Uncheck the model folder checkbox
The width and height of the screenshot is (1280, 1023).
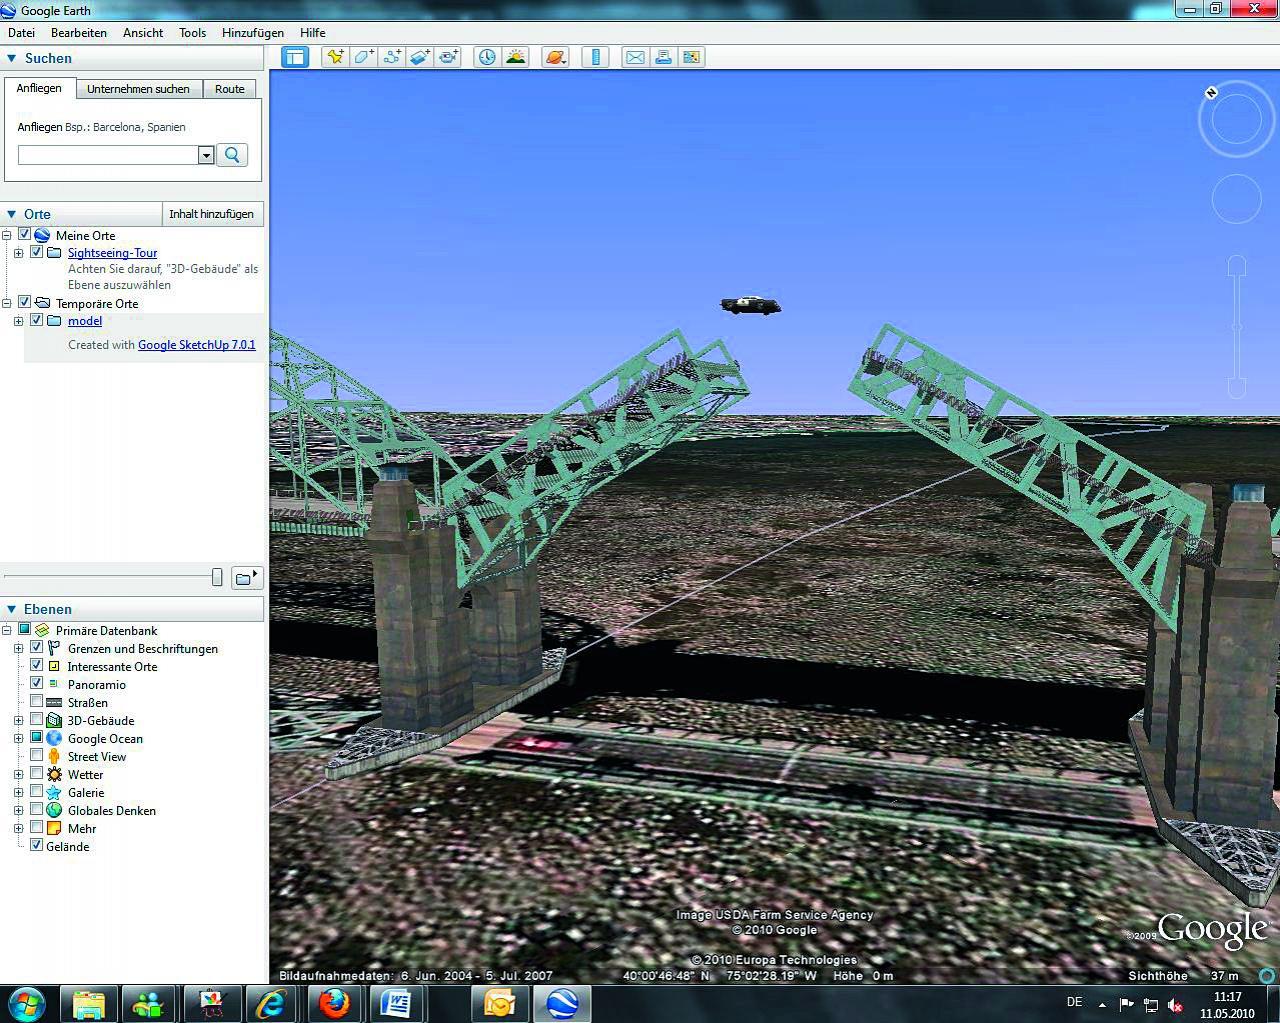[x=37, y=321]
